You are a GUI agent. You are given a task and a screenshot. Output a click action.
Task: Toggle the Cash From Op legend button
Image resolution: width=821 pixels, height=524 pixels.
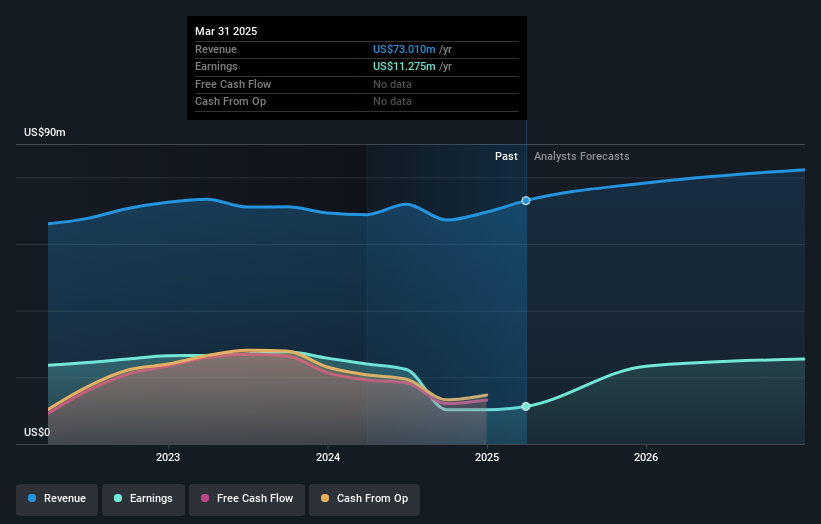(364, 499)
